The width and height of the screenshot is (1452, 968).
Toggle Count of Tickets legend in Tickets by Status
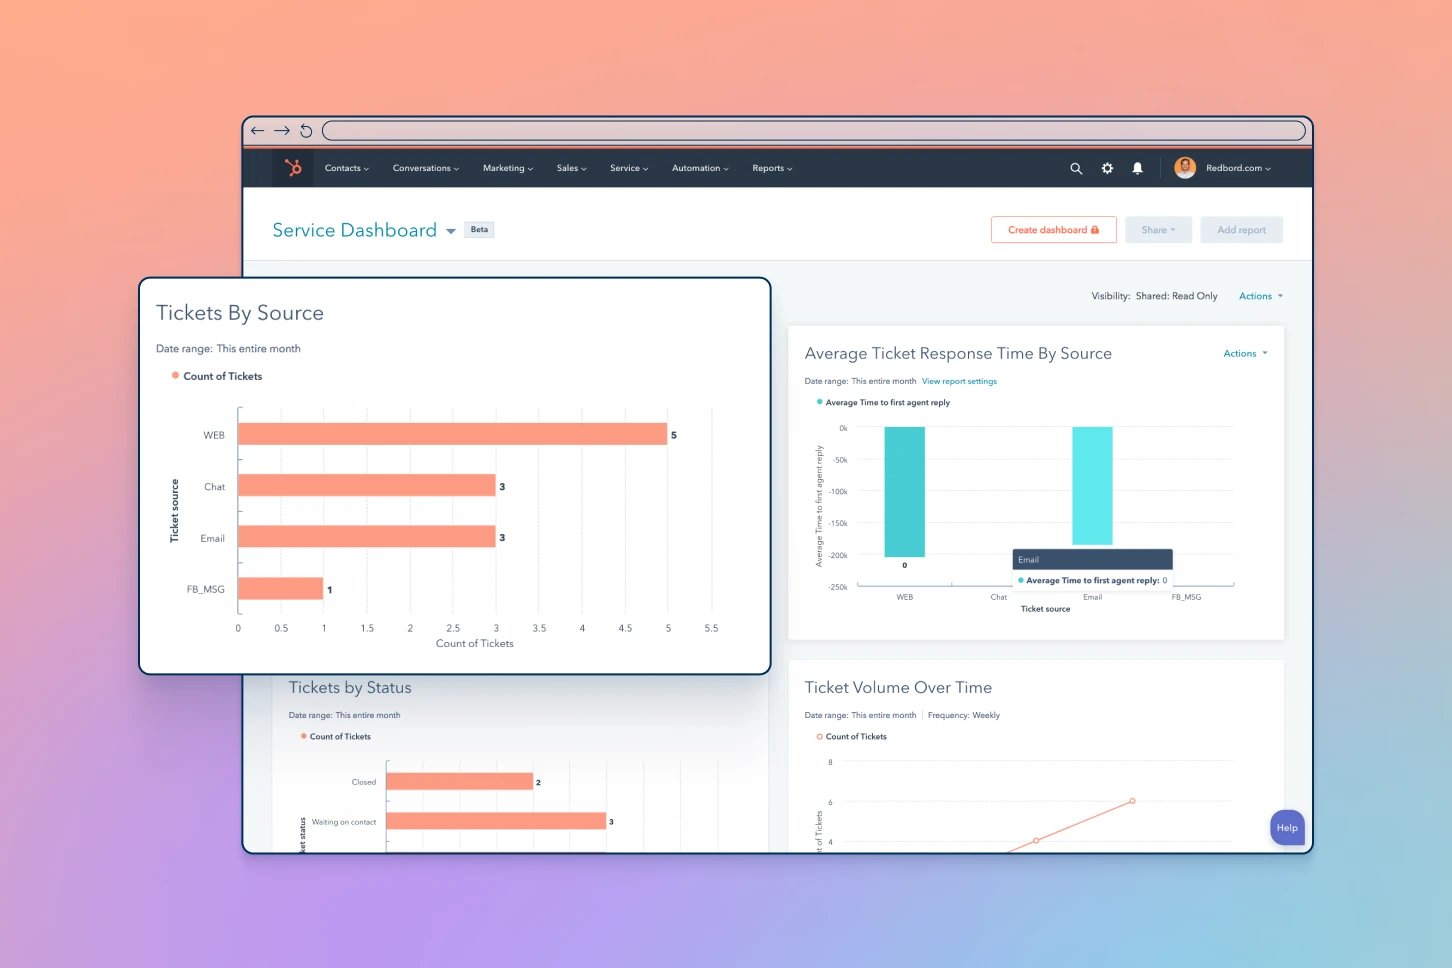coord(336,736)
